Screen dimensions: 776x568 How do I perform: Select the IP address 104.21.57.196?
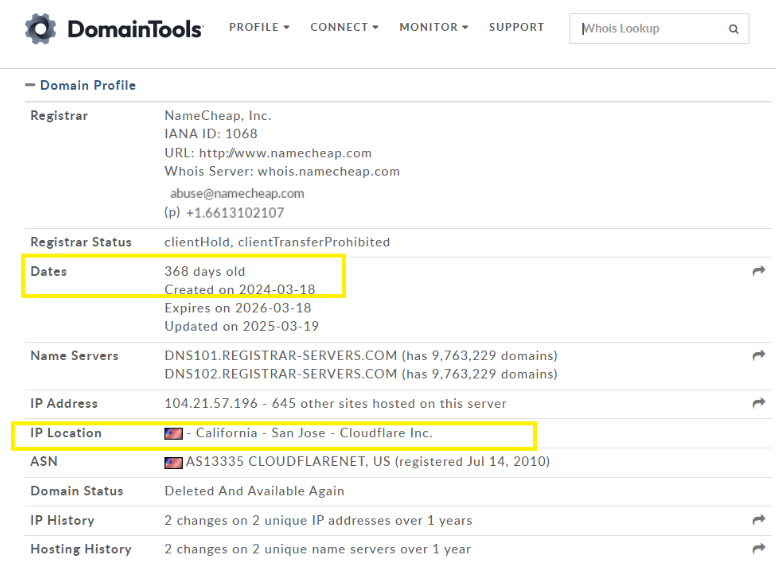211,403
